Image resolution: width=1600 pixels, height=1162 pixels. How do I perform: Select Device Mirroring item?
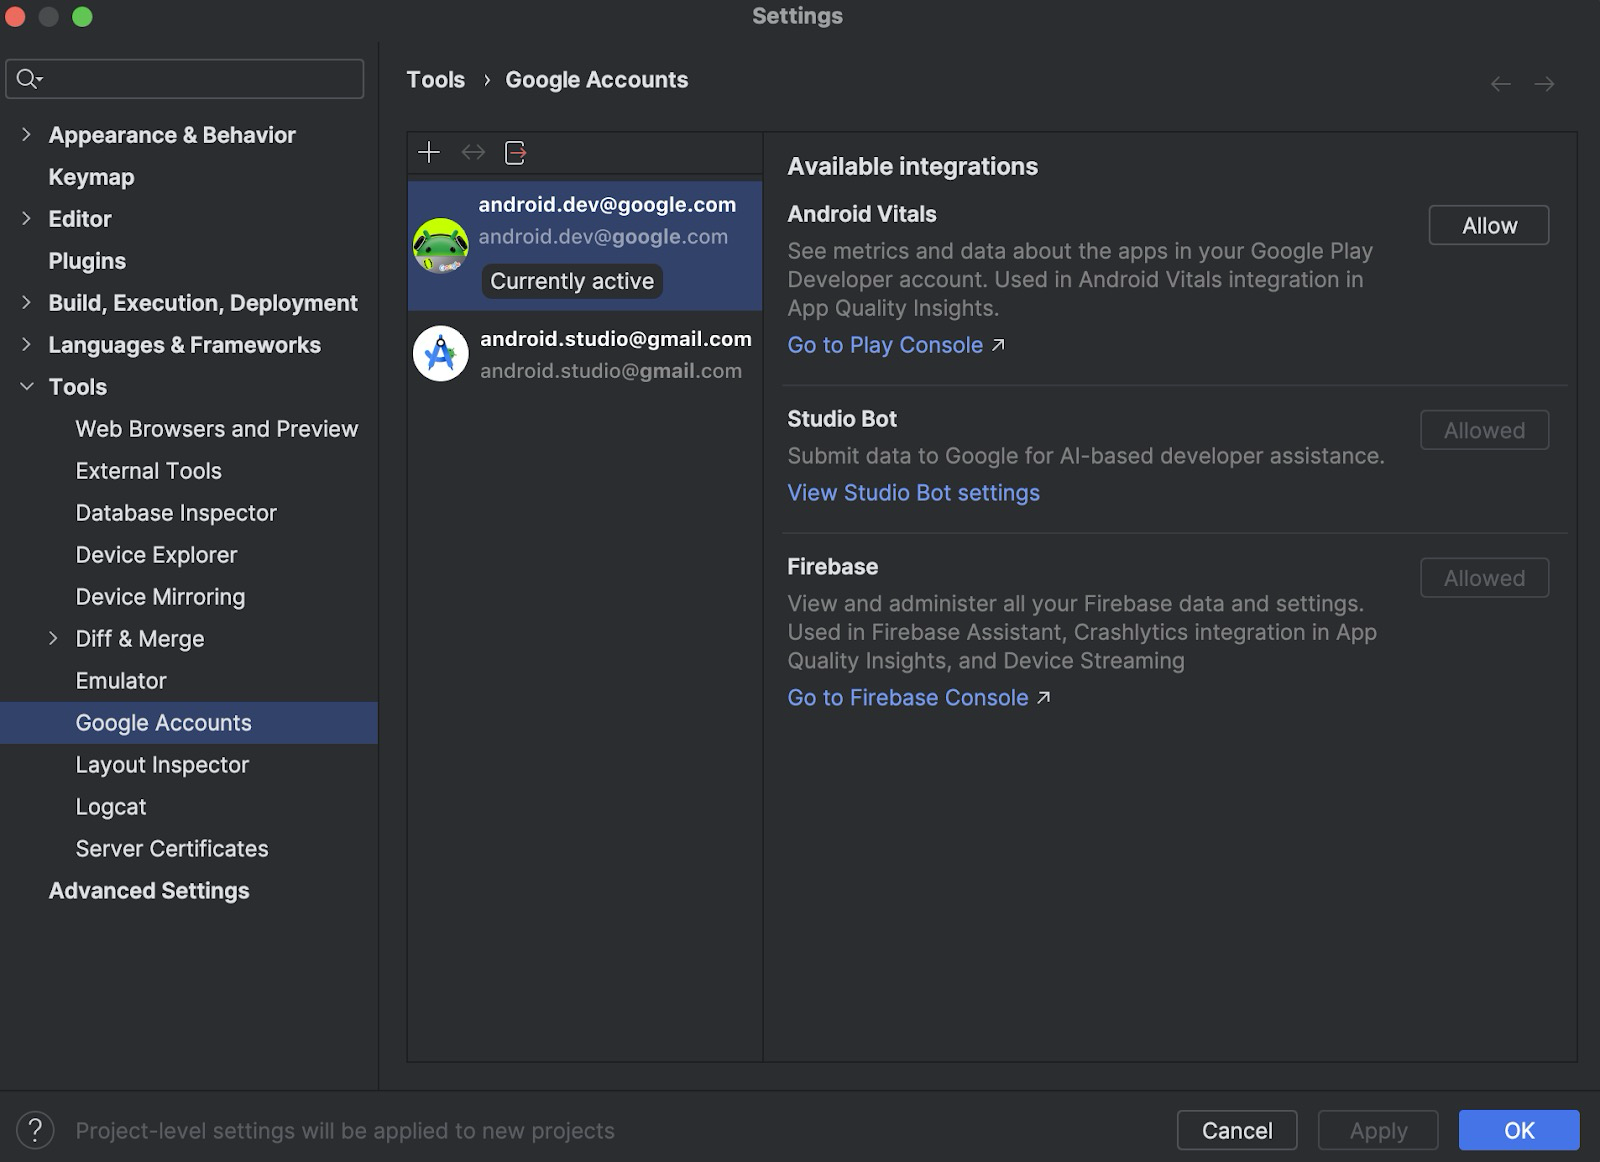160,597
